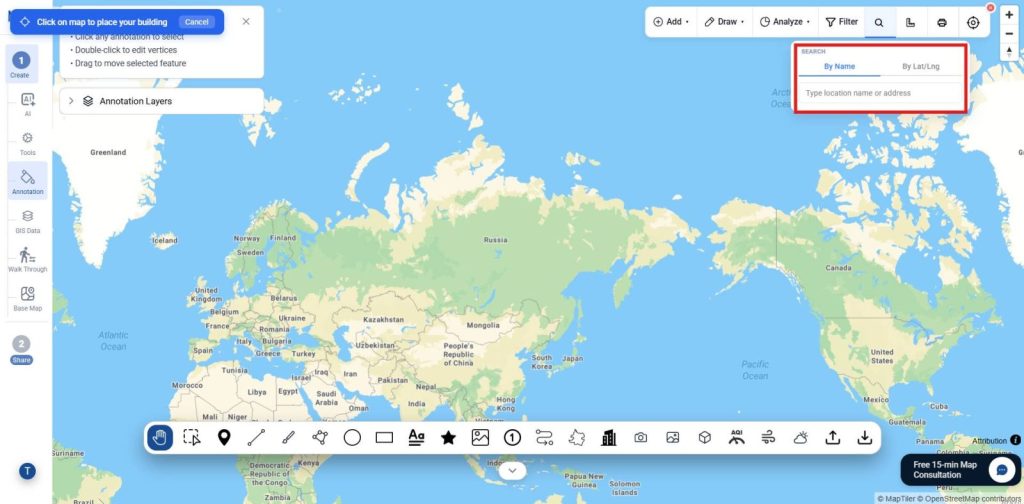Pick the star symbol tool
The image size is (1024, 504).
448,437
